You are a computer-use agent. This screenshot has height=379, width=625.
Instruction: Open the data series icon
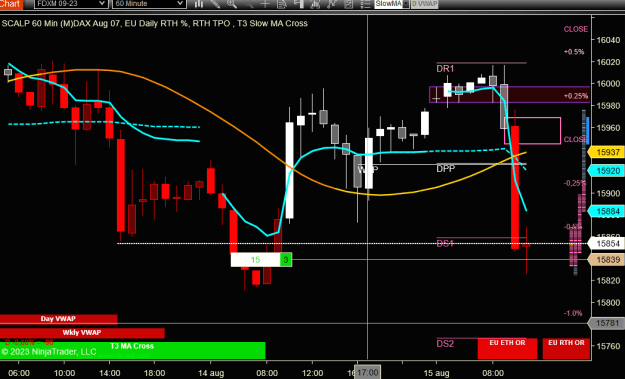[315, 4]
